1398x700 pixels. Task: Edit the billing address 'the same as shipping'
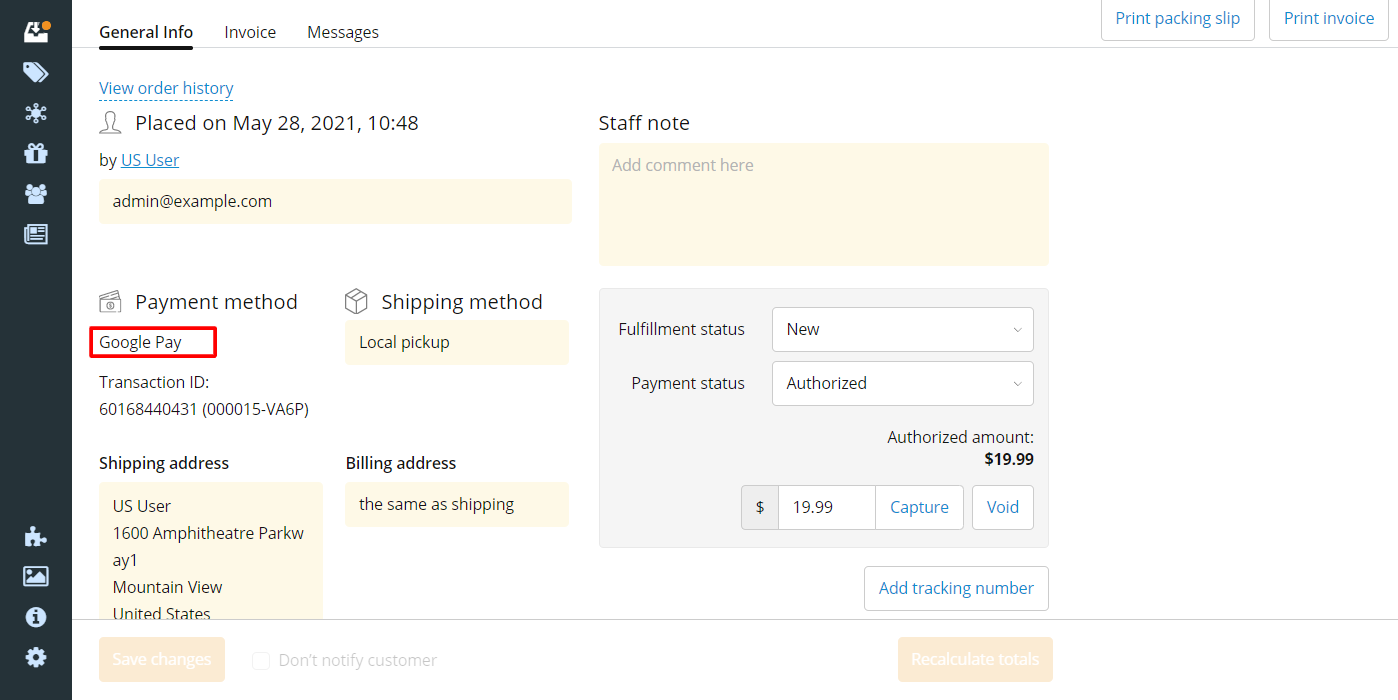point(457,504)
